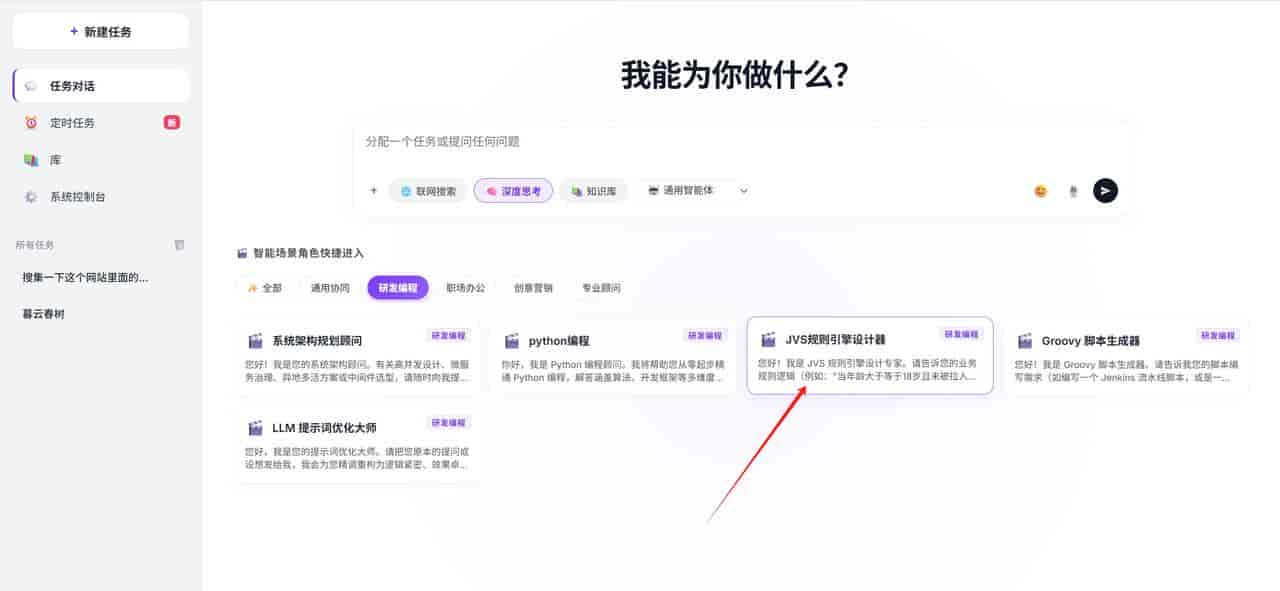Click the delete icon beside 所有任务
The width and height of the screenshot is (1280, 591).
(179, 244)
